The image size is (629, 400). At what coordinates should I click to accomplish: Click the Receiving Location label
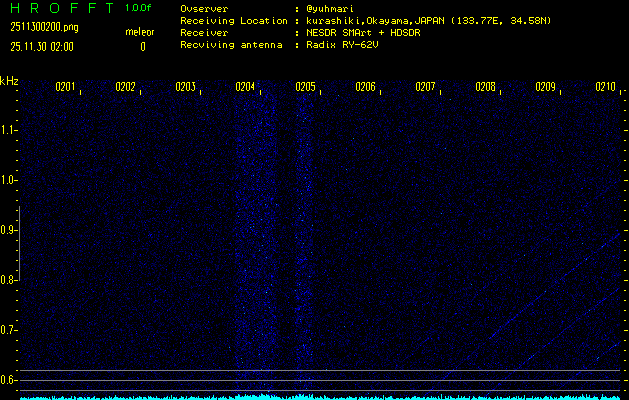234,21
